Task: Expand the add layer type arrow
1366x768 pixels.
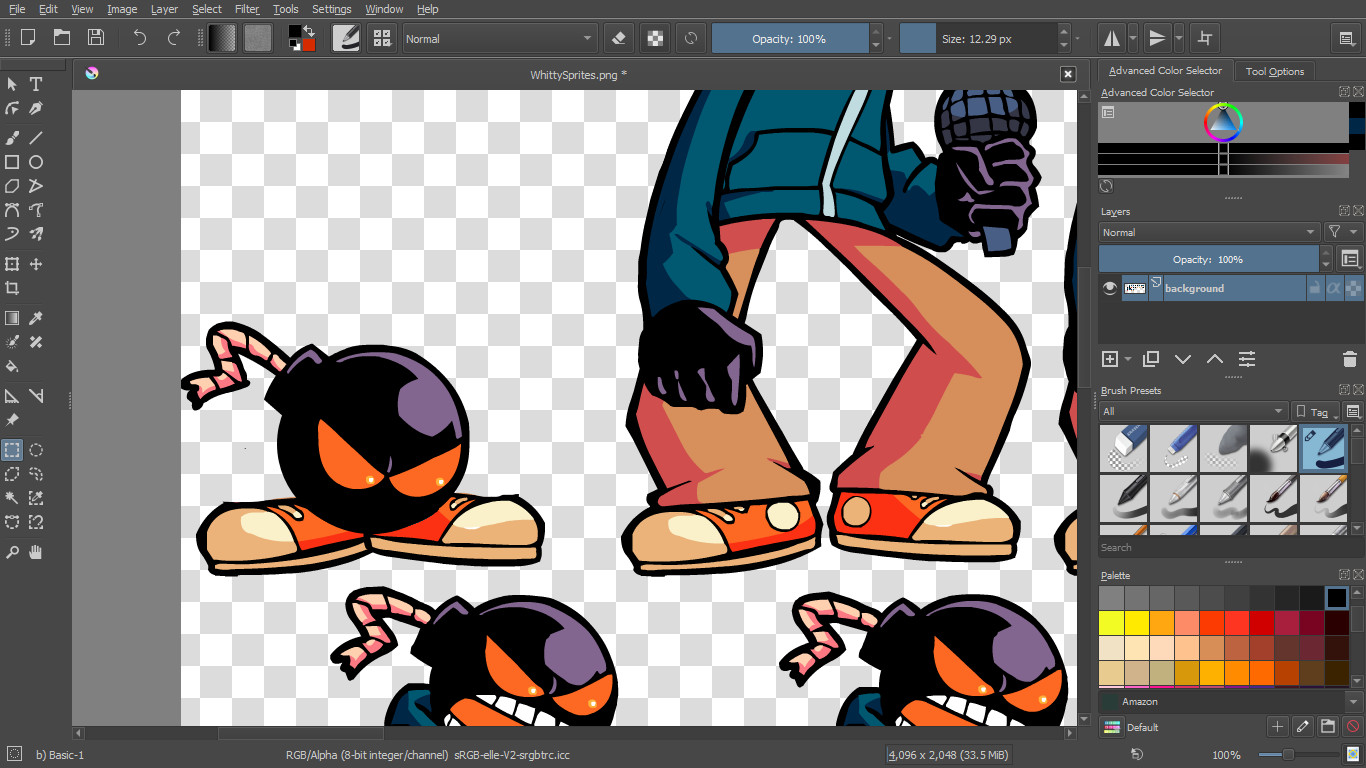Action: [x=1128, y=359]
